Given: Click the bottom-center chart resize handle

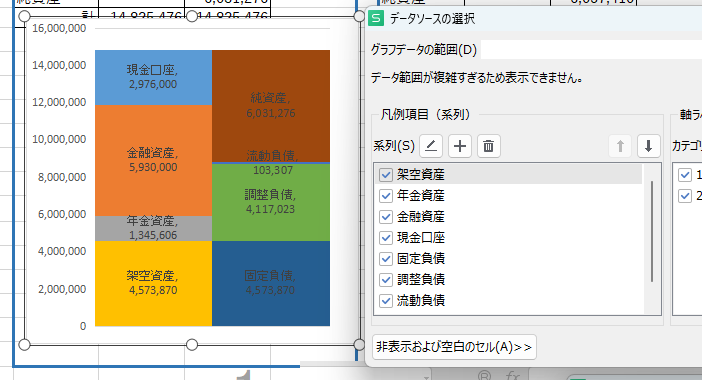Looking at the screenshot, I should click(x=192, y=345).
